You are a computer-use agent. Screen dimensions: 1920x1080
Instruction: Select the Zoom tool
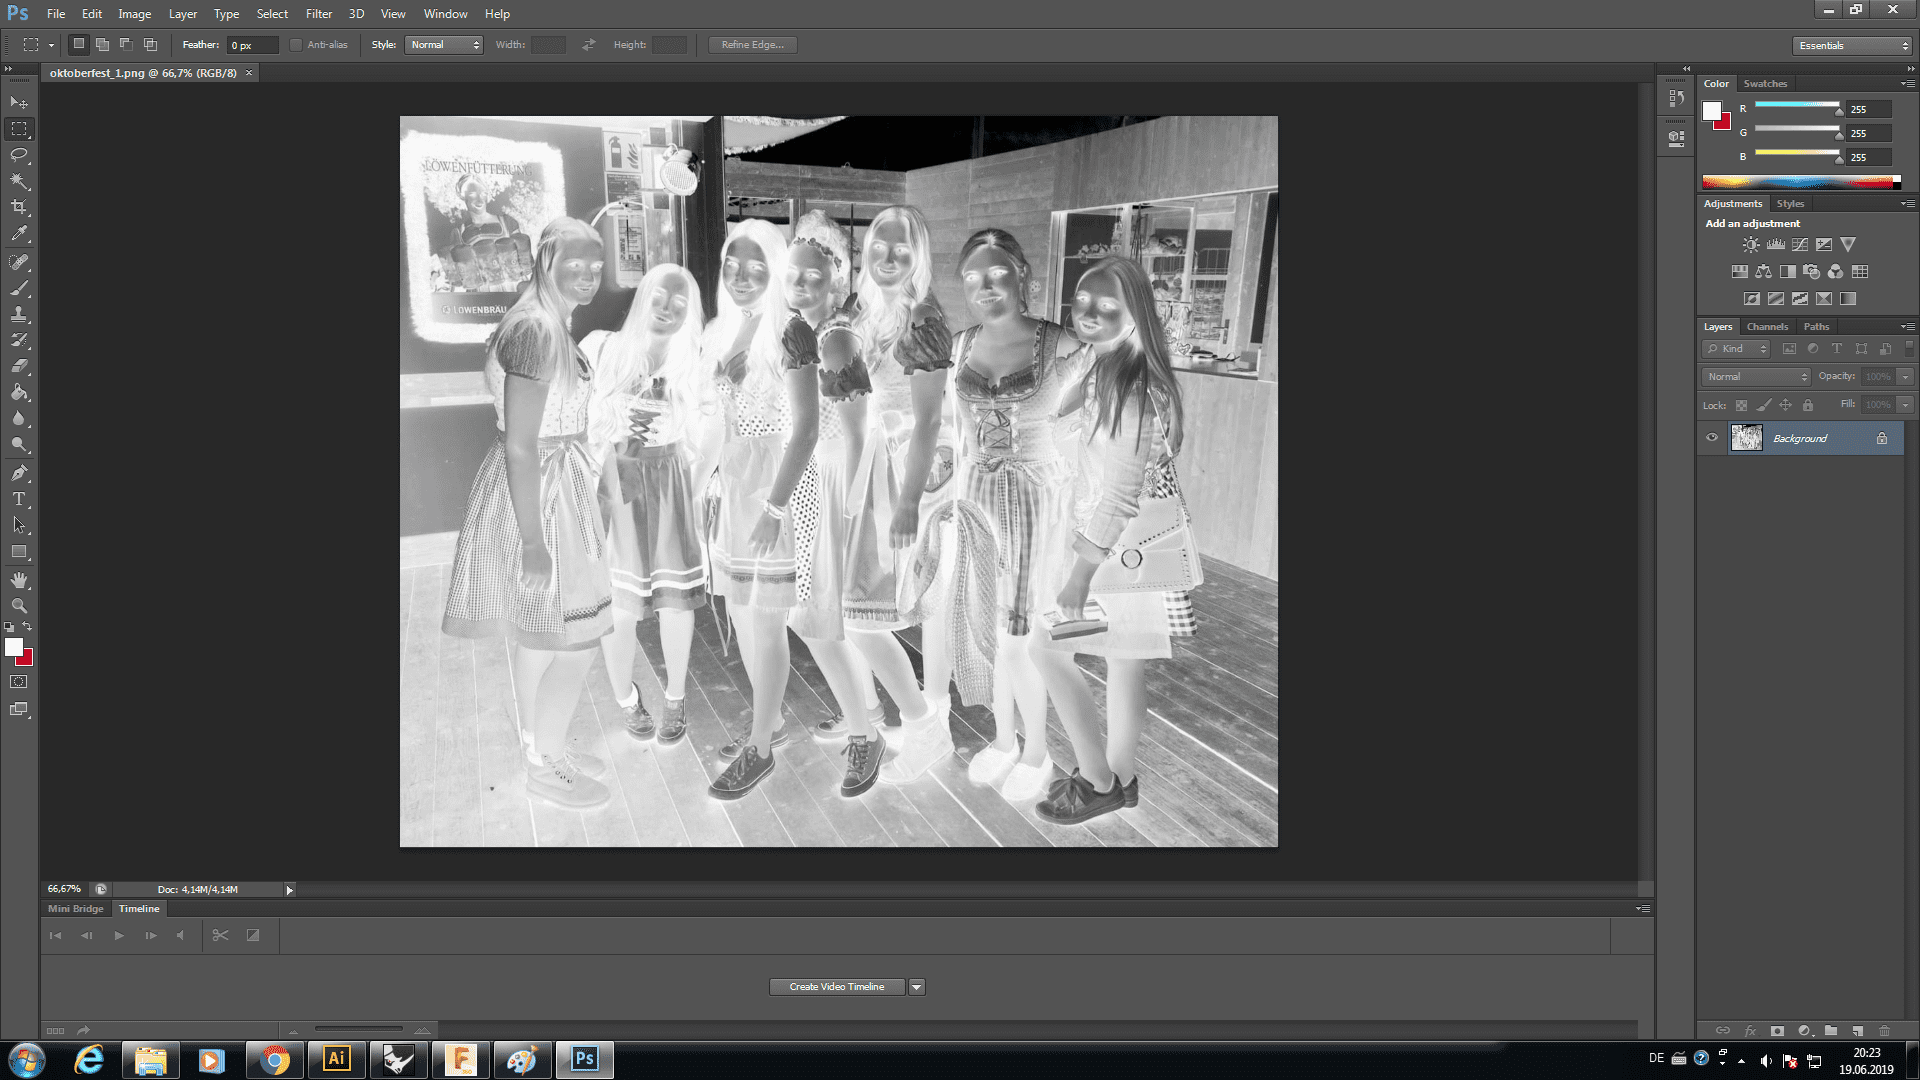click(19, 606)
